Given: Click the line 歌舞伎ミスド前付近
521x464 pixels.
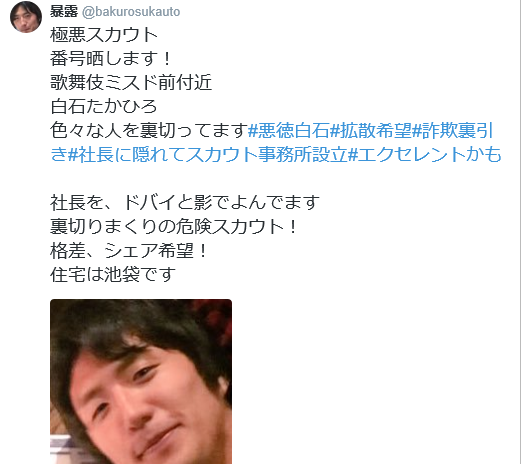Looking at the screenshot, I should pos(131,83).
